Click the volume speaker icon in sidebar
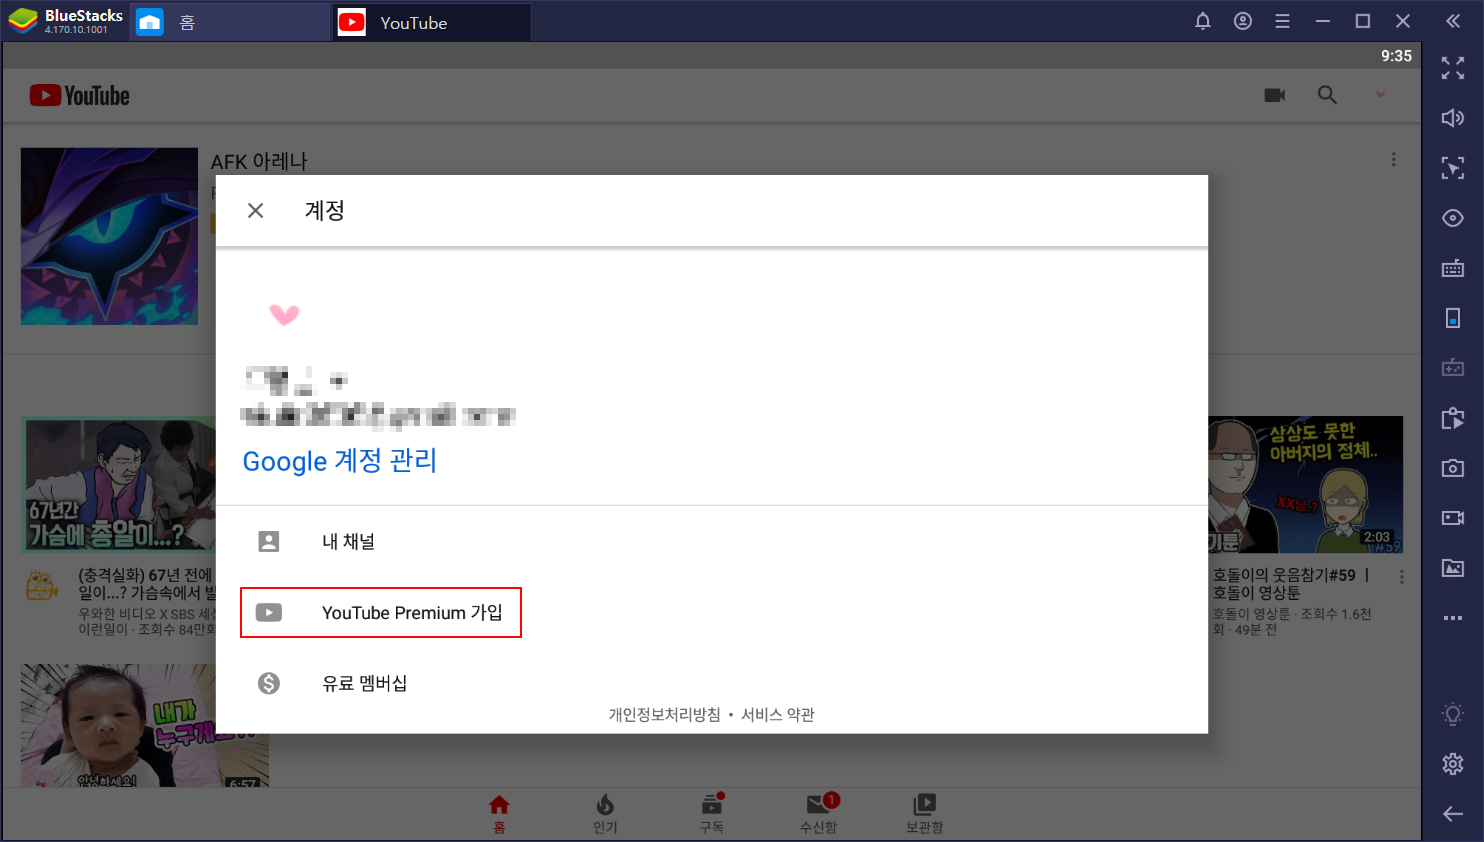Screen dimensions: 1484x842 click(1453, 118)
